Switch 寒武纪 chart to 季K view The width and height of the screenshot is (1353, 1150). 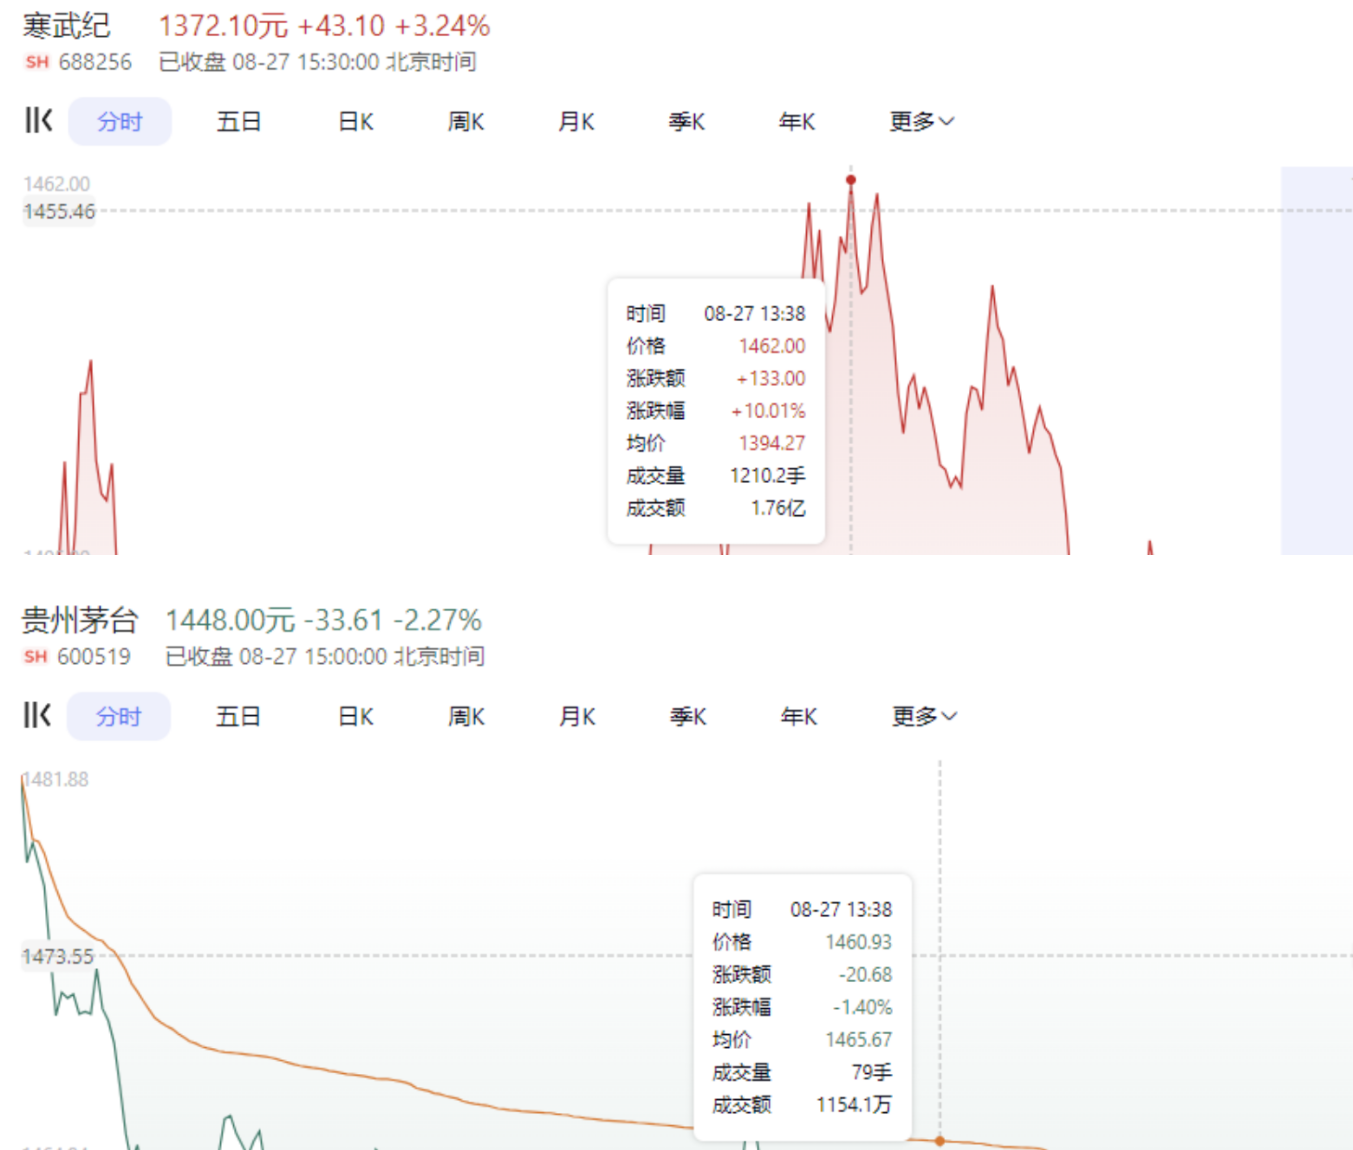click(x=687, y=122)
